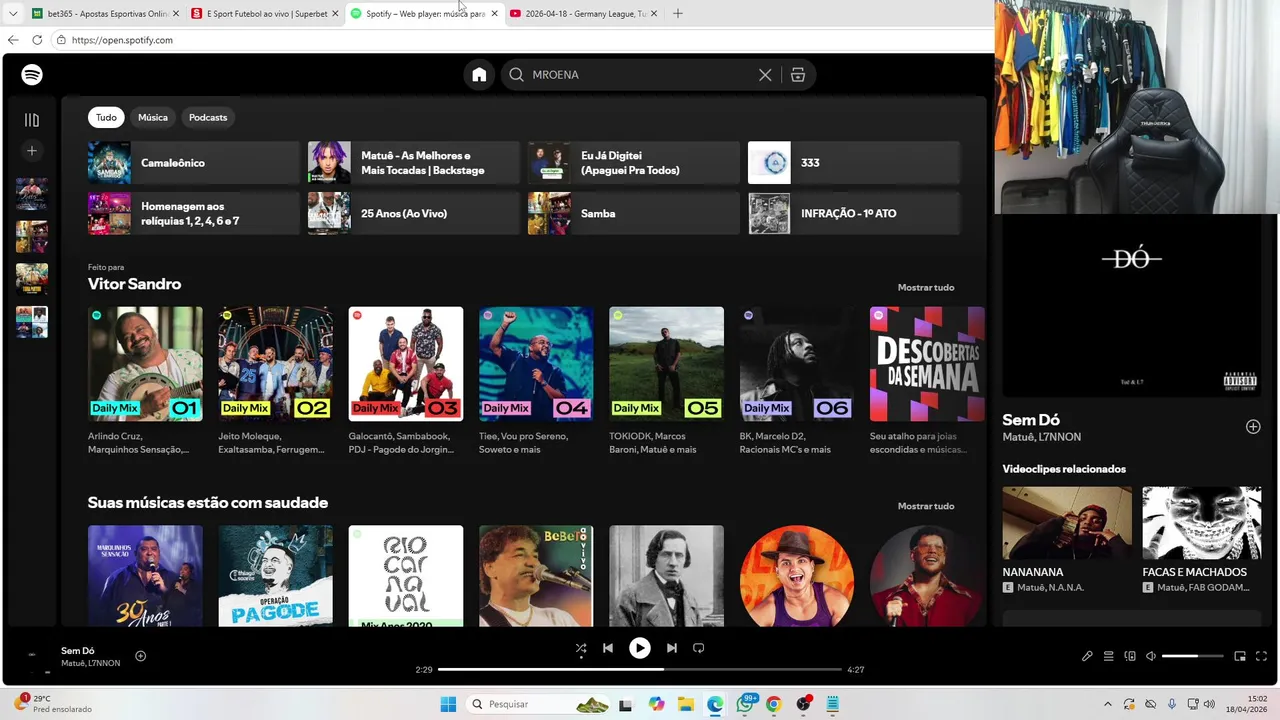This screenshot has width=1280, height=720.
Task: Select the Podcasts filter chip
Action: click(x=208, y=117)
